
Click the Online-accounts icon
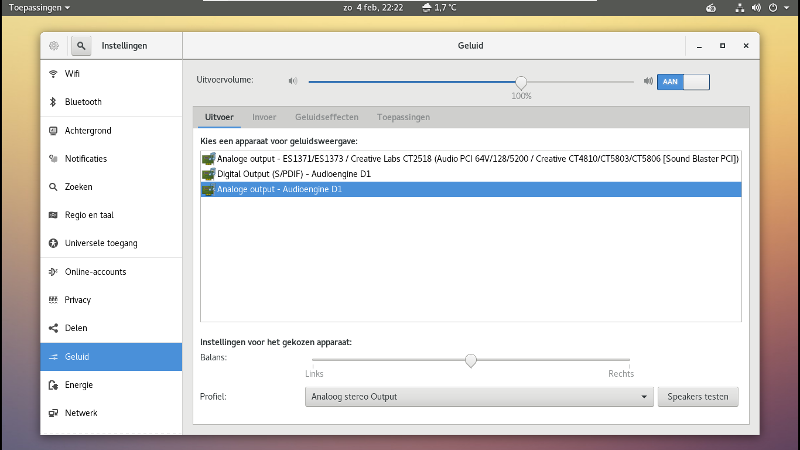click(x=53, y=272)
